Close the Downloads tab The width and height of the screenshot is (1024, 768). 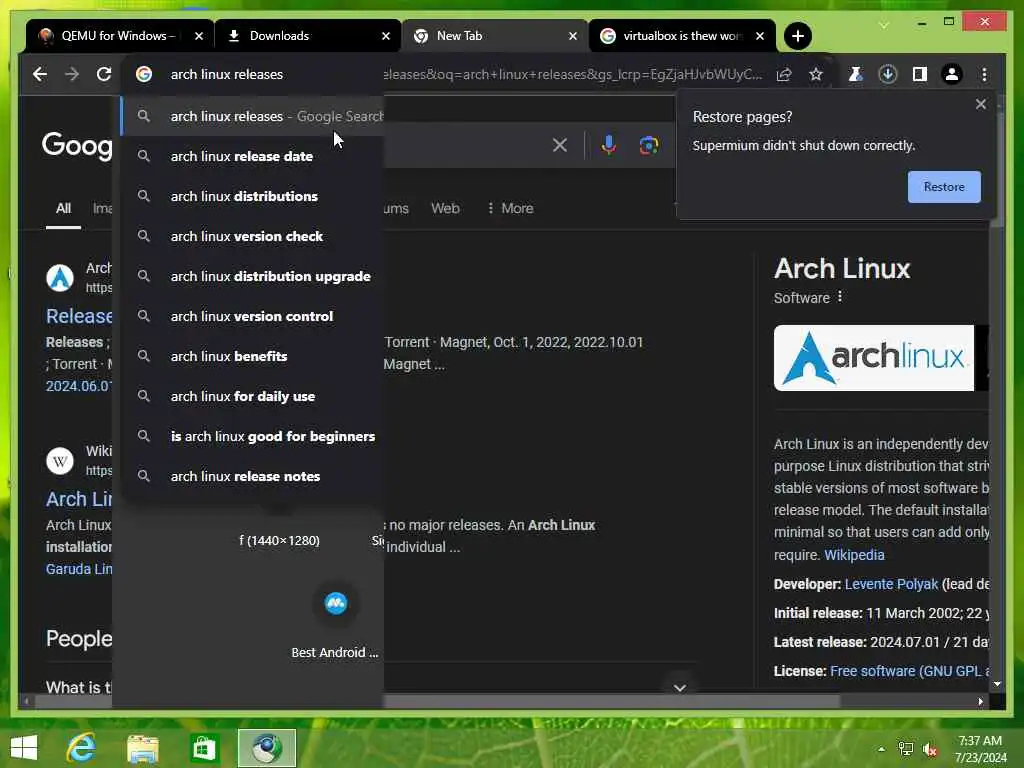click(385, 36)
